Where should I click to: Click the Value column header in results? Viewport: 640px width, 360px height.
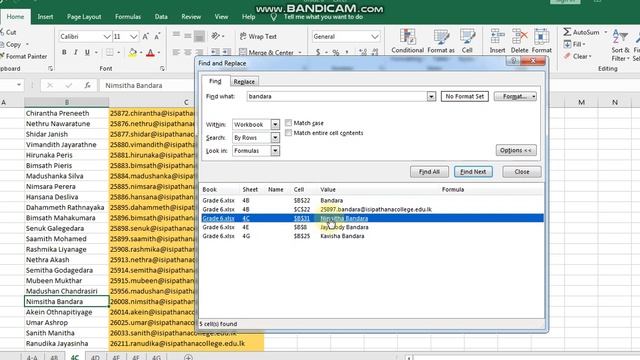[328, 189]
